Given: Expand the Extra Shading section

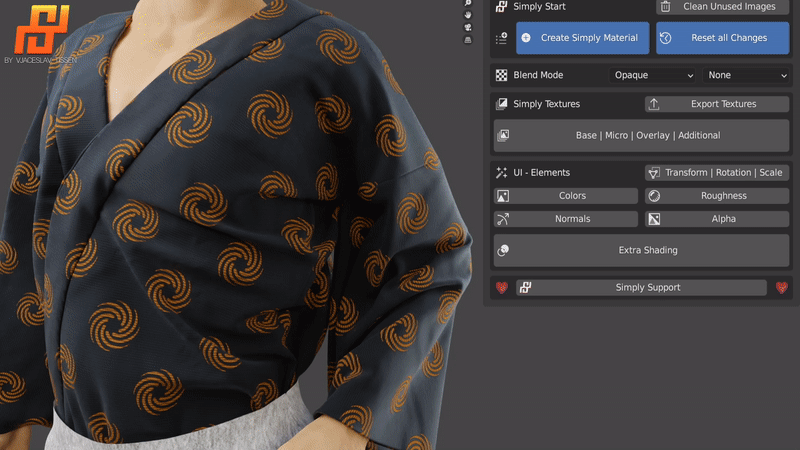Looking at the screenshot, I should pyautogui.click(x=641, y=250).
